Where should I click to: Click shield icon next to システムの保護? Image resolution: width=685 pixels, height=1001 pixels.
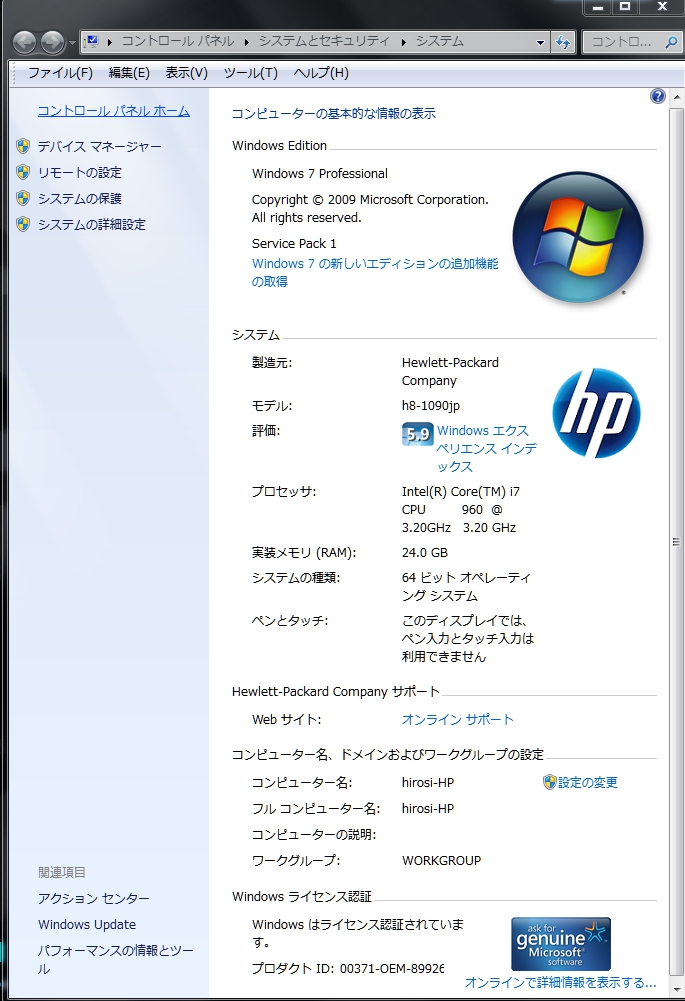(23, 198)
